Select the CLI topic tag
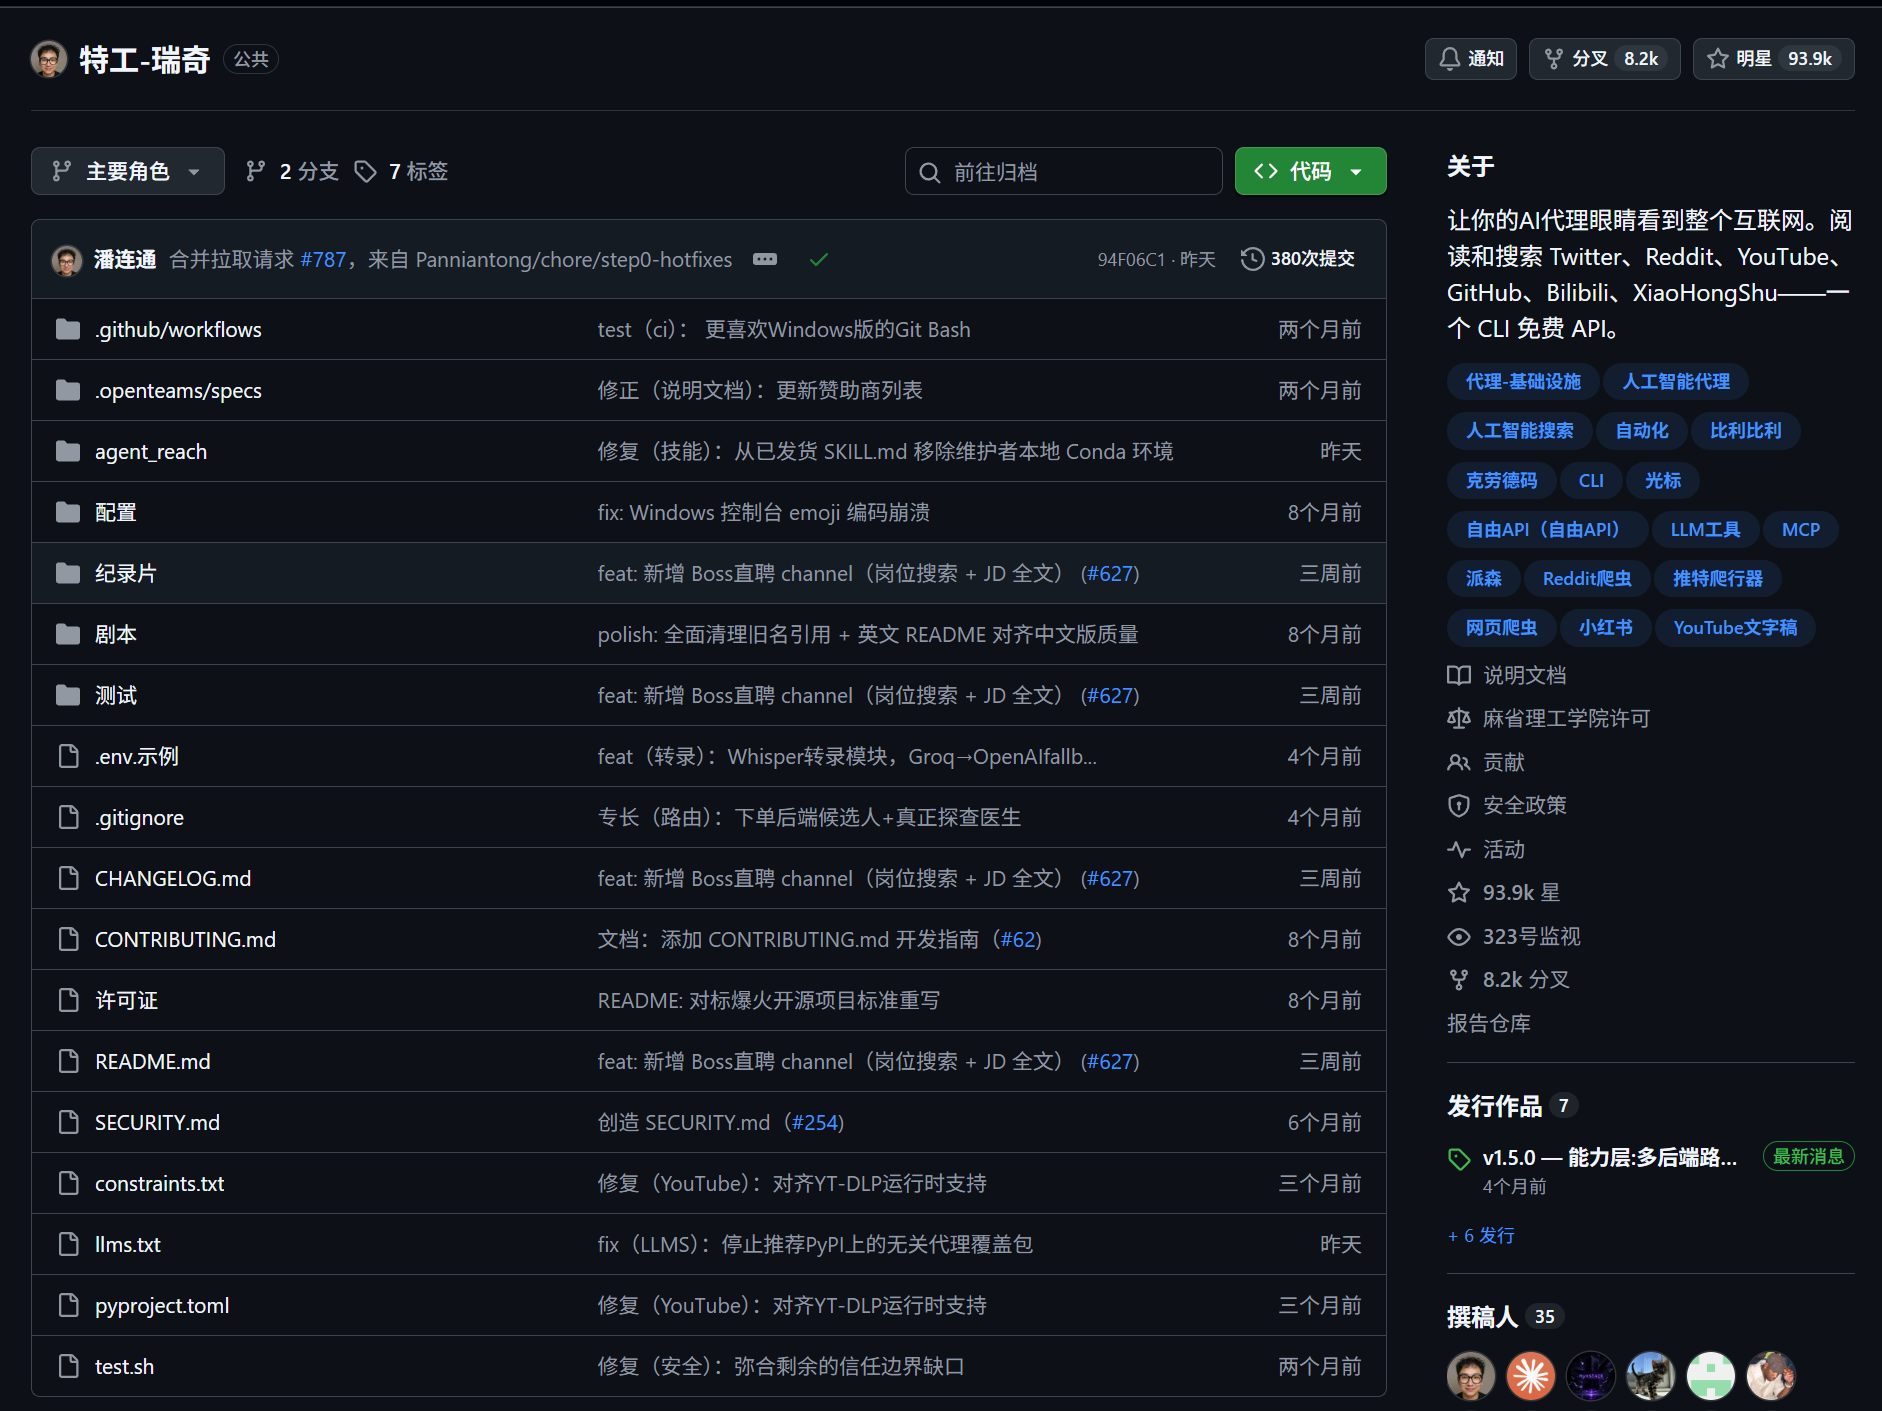Viewport: 1882px width, 1411px height. pos(1591,481)
